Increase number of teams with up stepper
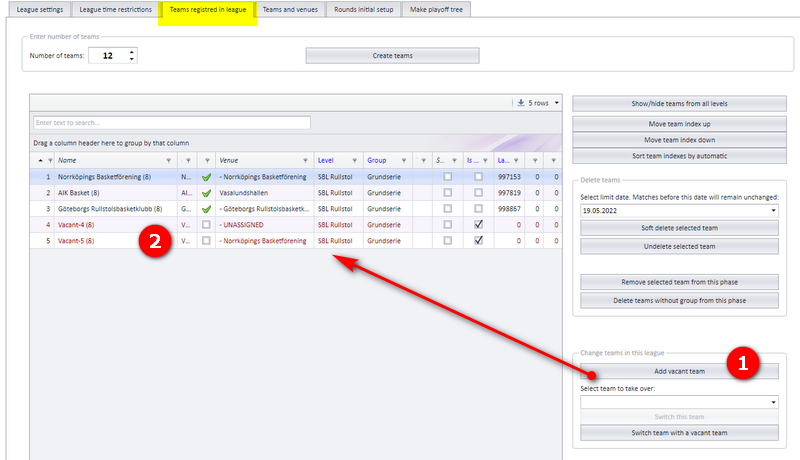 pos(132,52)
